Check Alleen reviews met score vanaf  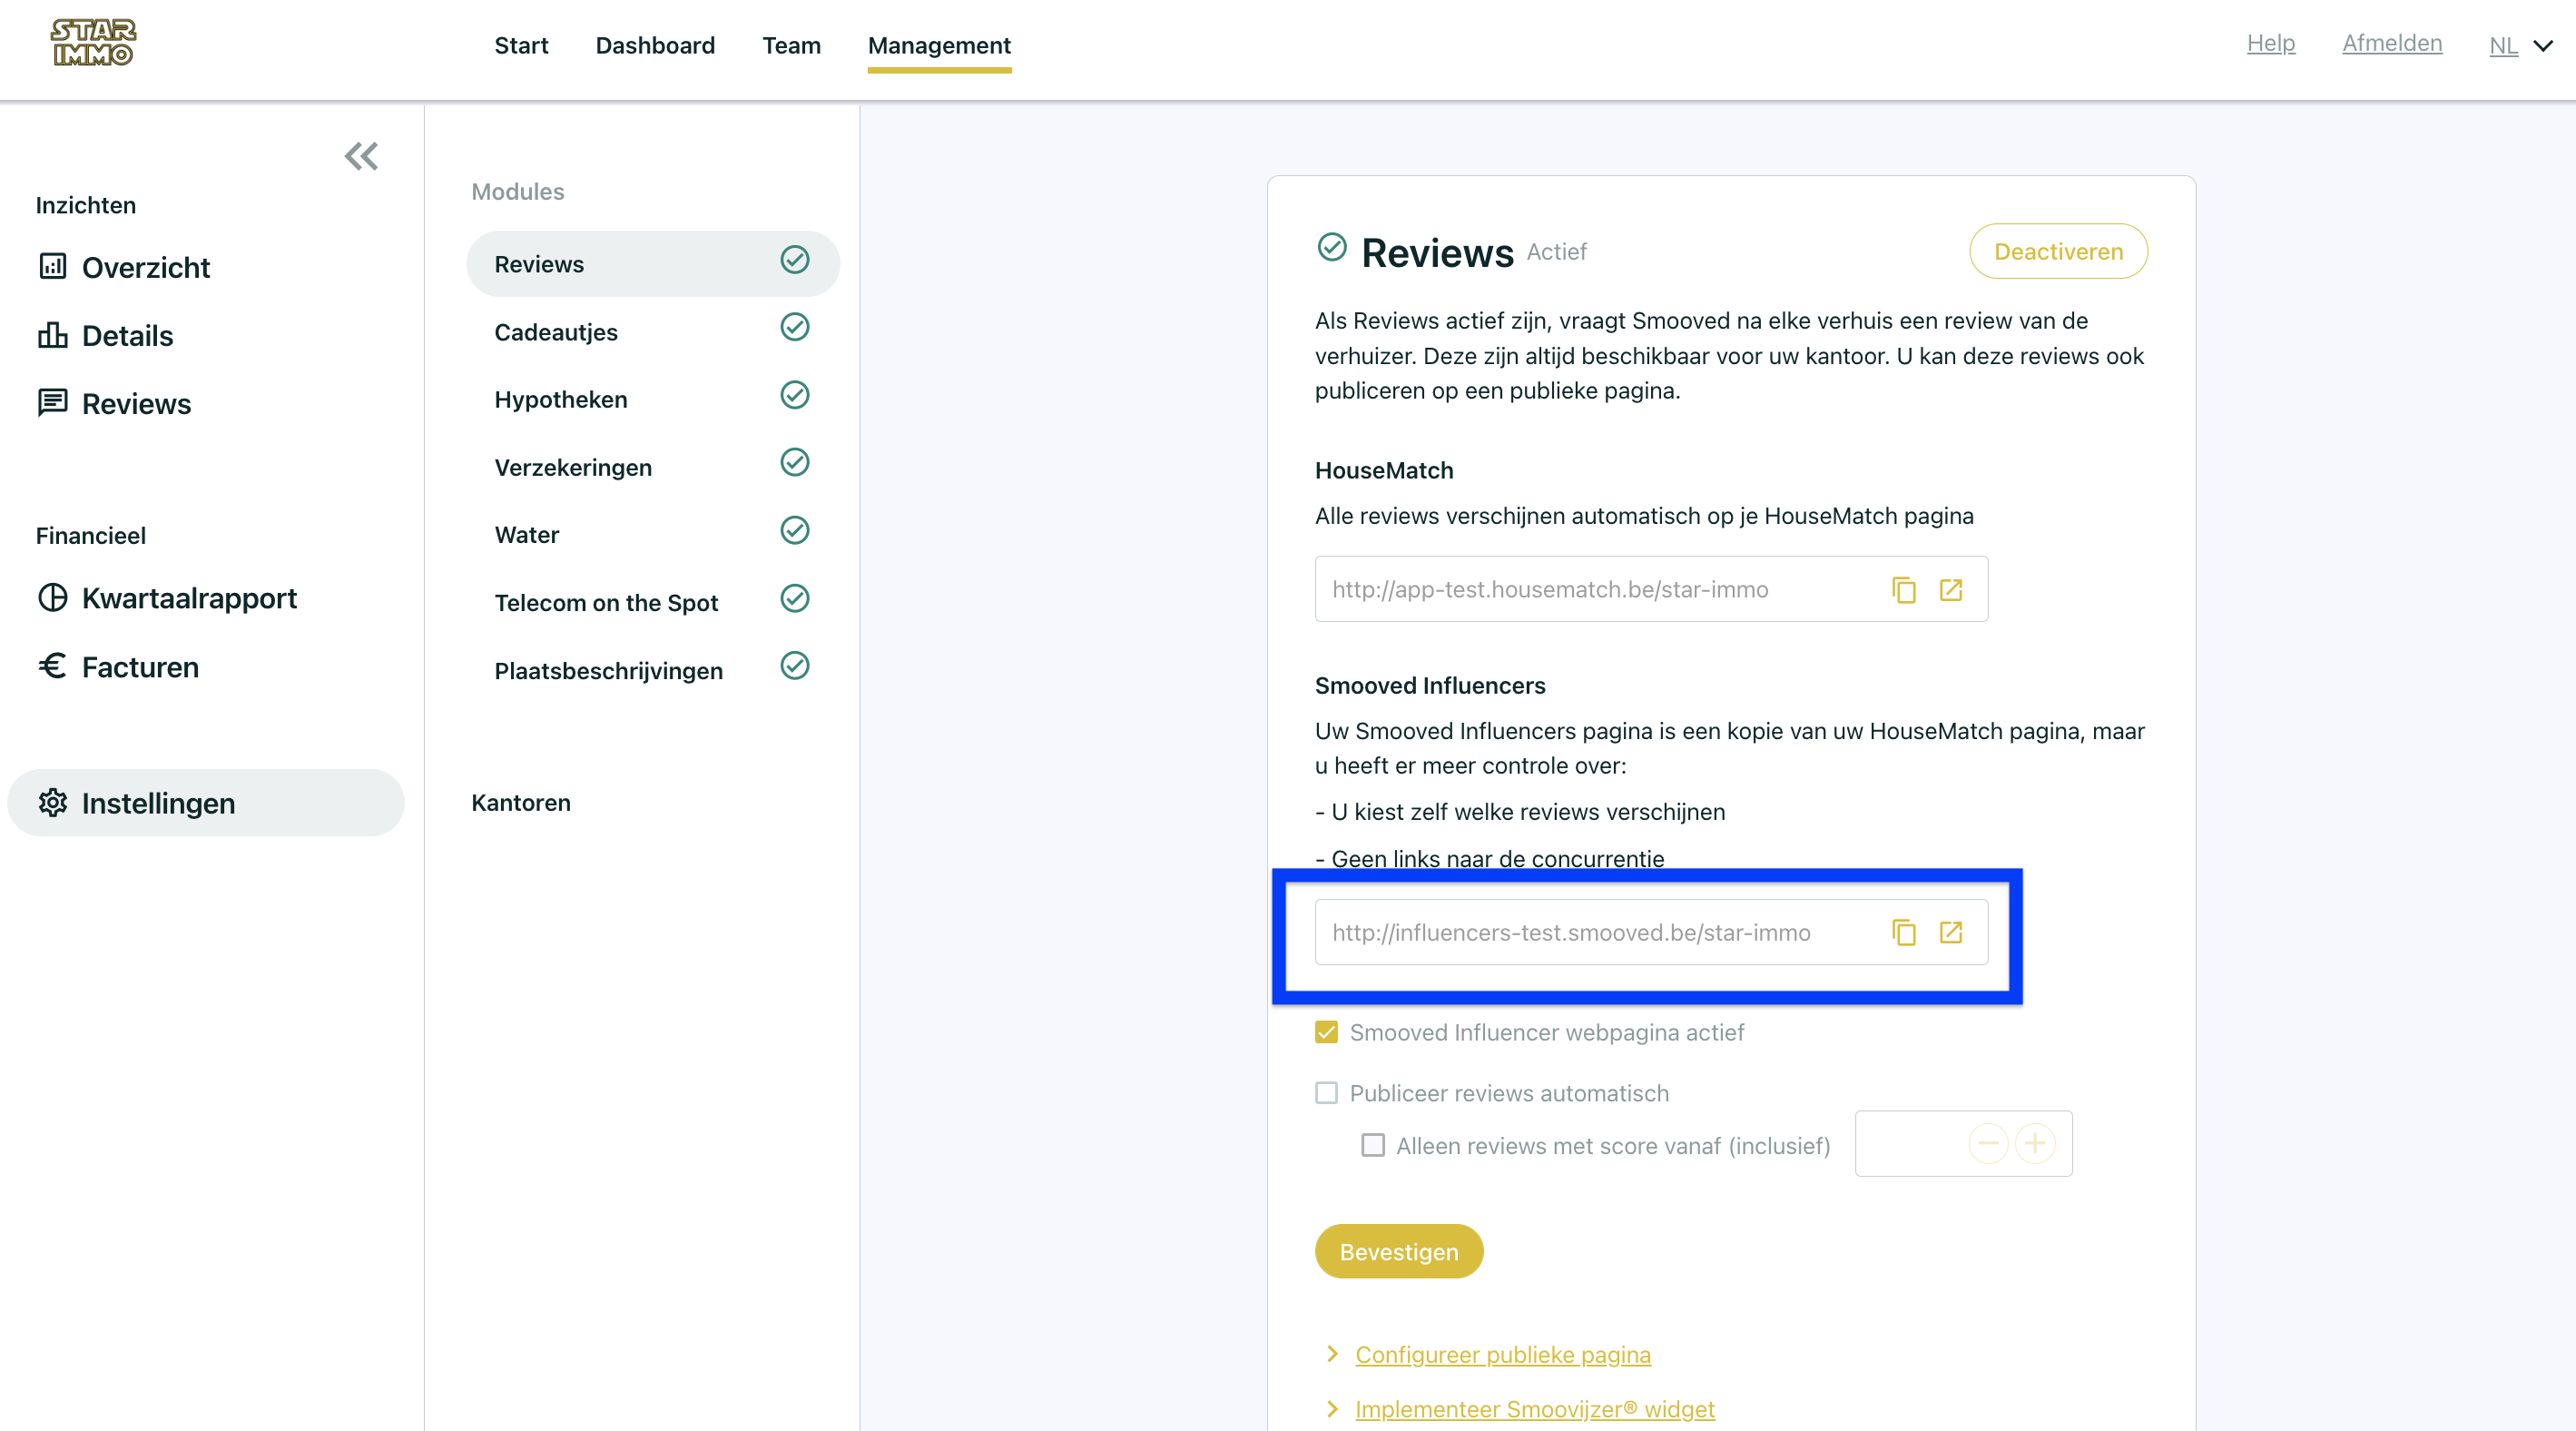coord(1373,1145)
